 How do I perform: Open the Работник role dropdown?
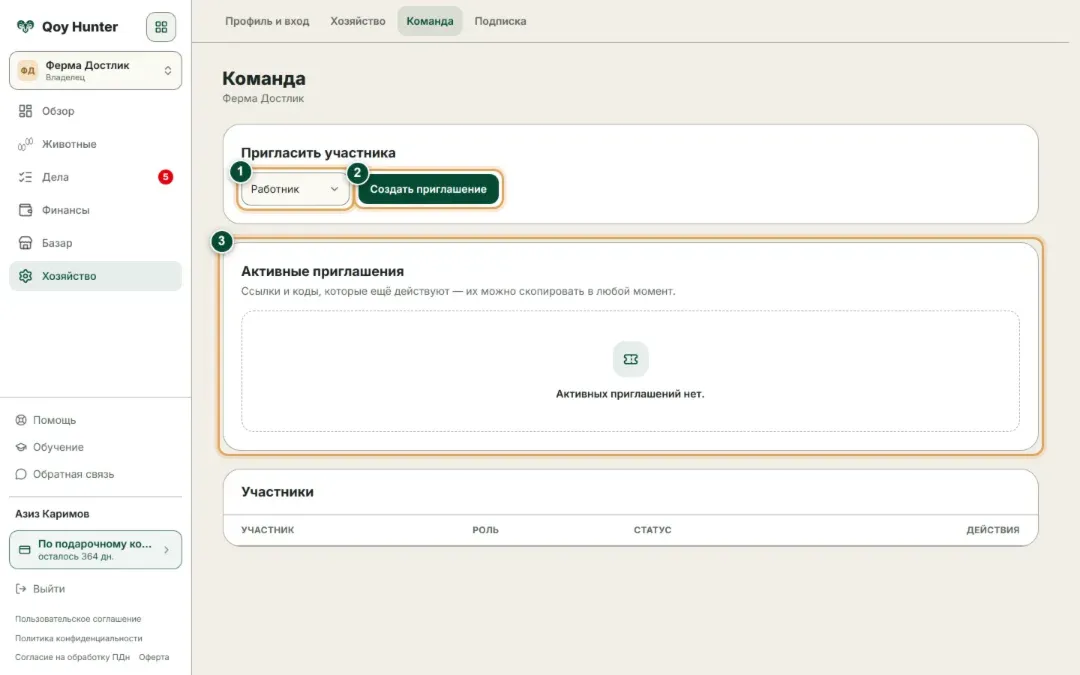295,189
